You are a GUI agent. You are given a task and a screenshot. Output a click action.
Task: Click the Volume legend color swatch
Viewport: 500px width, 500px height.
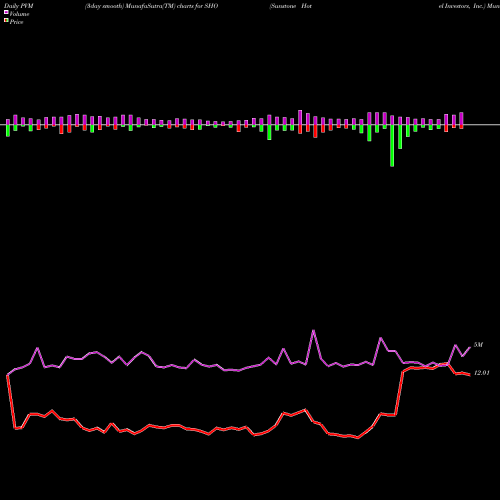click(x=6, y=12)
